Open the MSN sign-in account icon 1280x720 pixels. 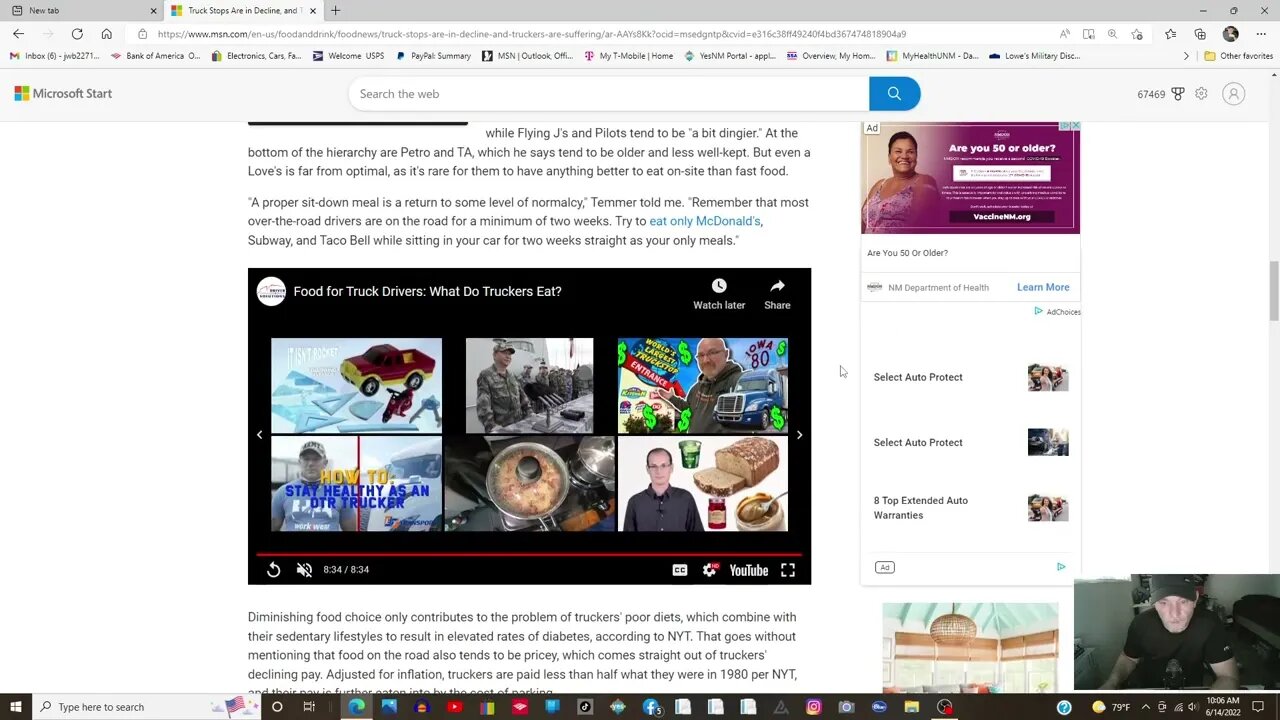[1234, 94]
